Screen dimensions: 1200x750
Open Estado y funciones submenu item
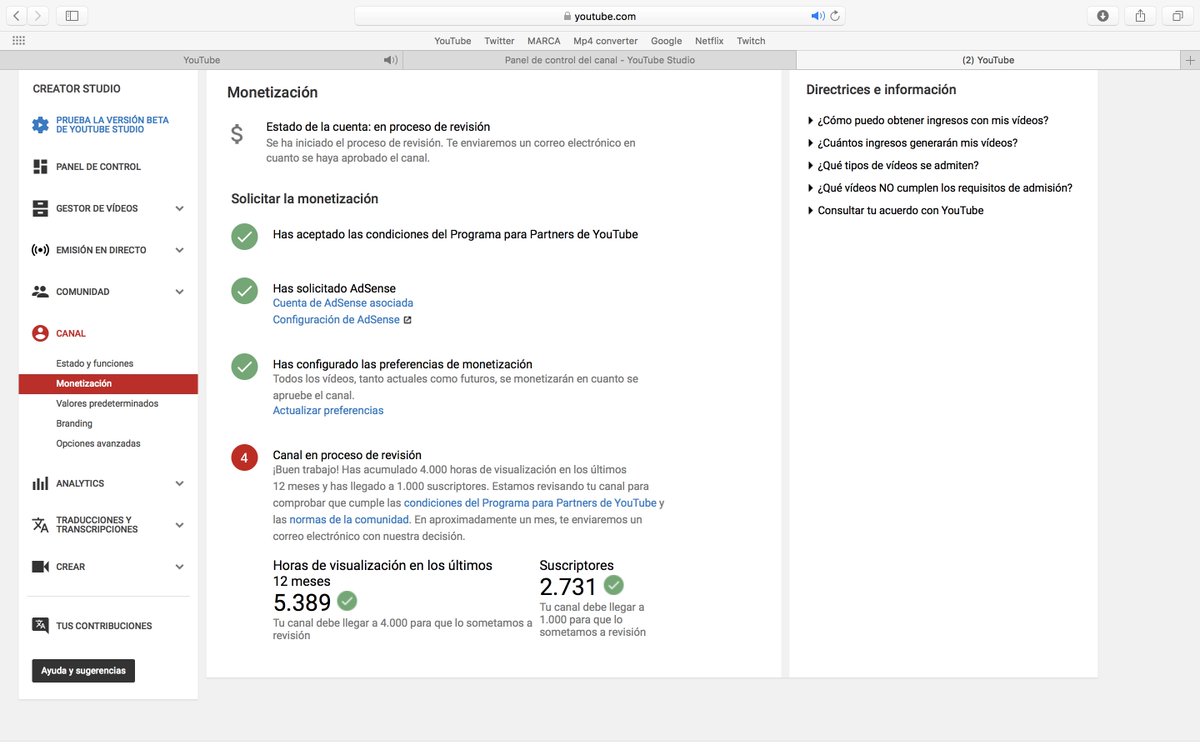(95, 364)
